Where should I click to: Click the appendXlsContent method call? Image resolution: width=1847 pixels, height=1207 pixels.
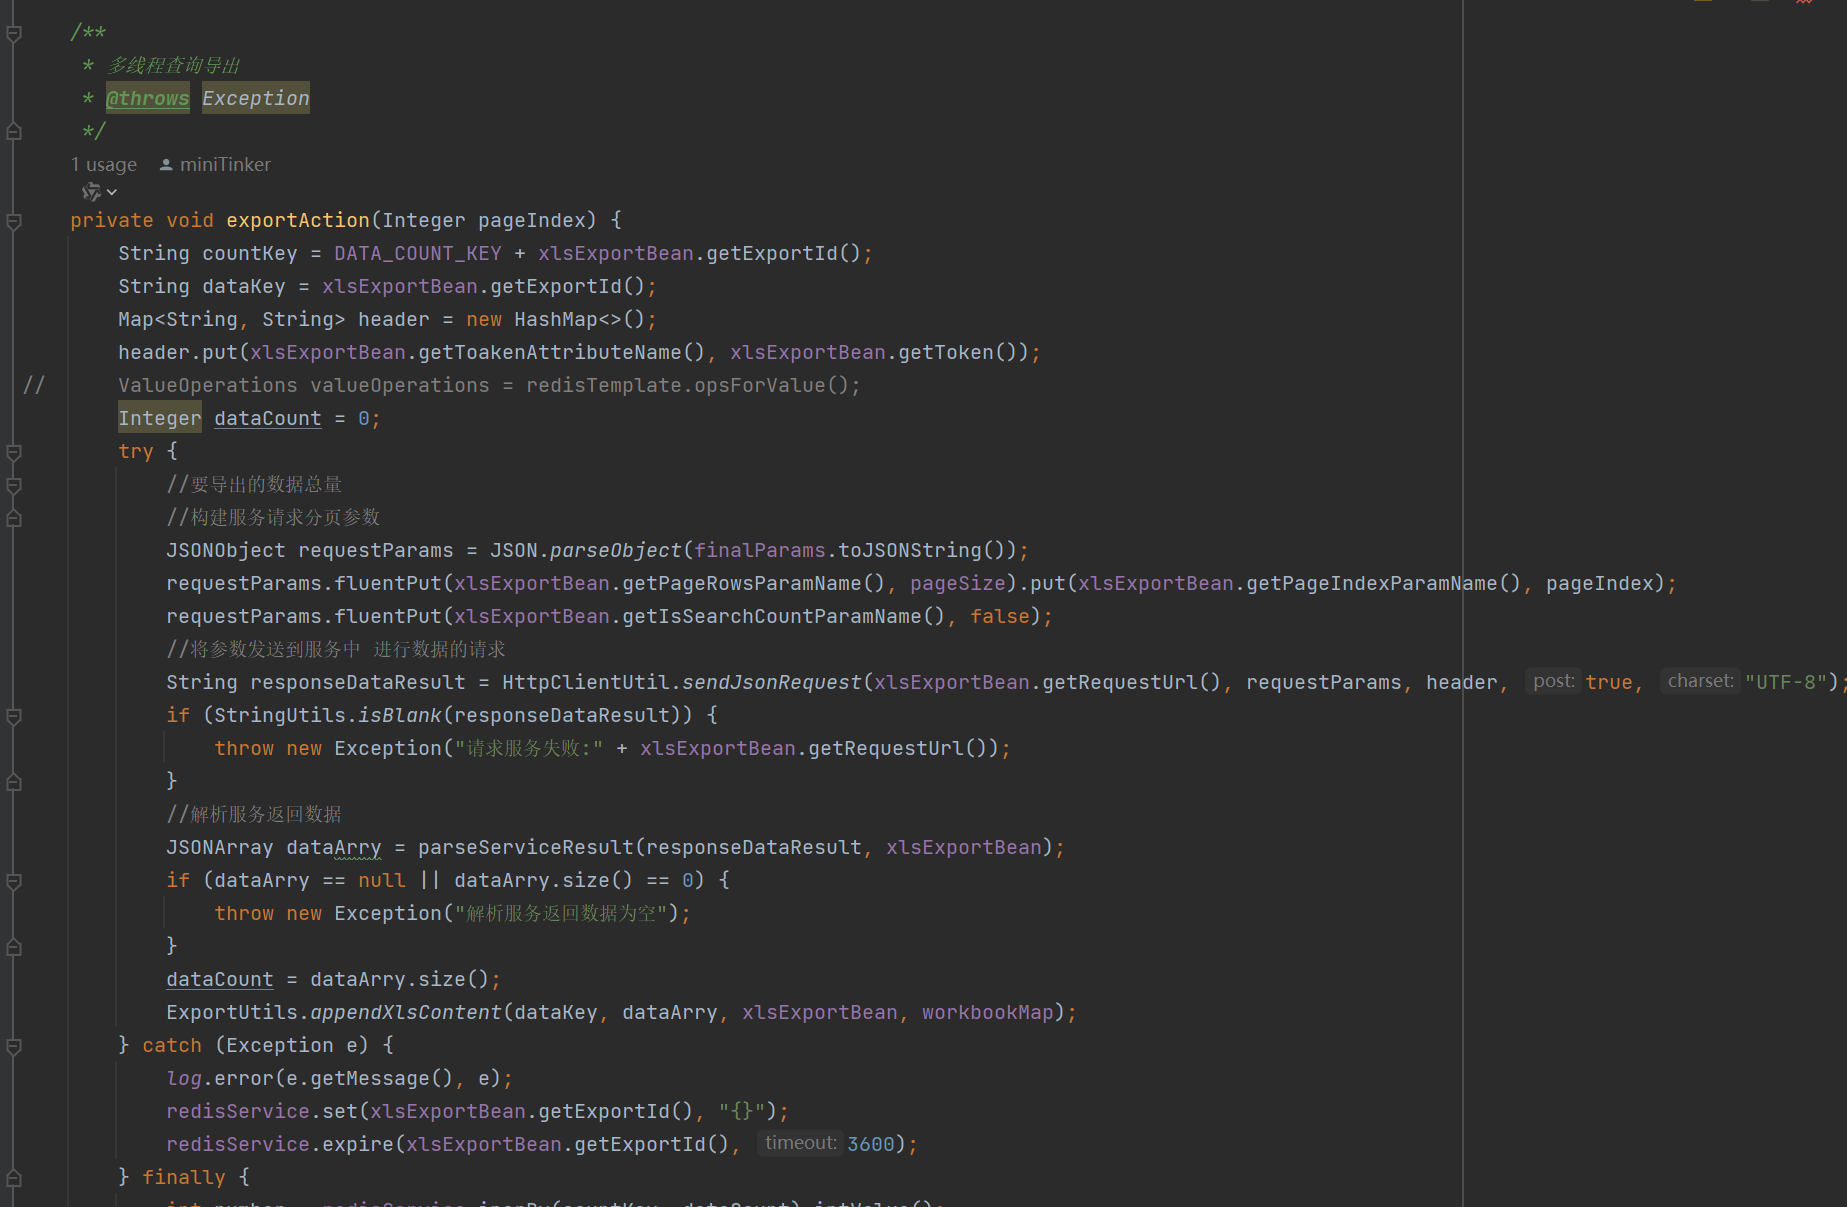coord(406,1012)
